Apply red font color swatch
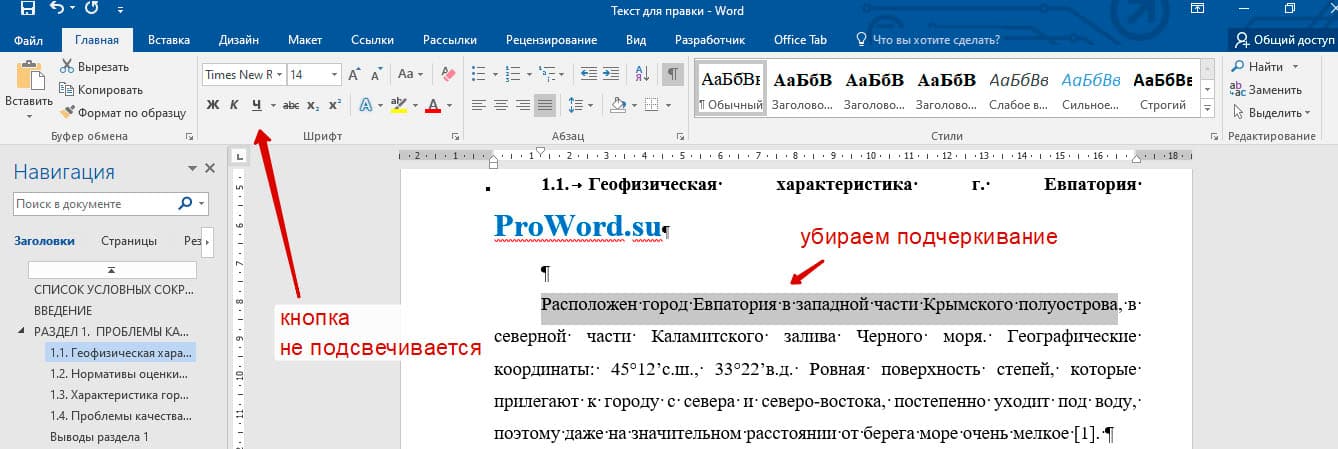 pyautogui.click(x=433, y=105)
